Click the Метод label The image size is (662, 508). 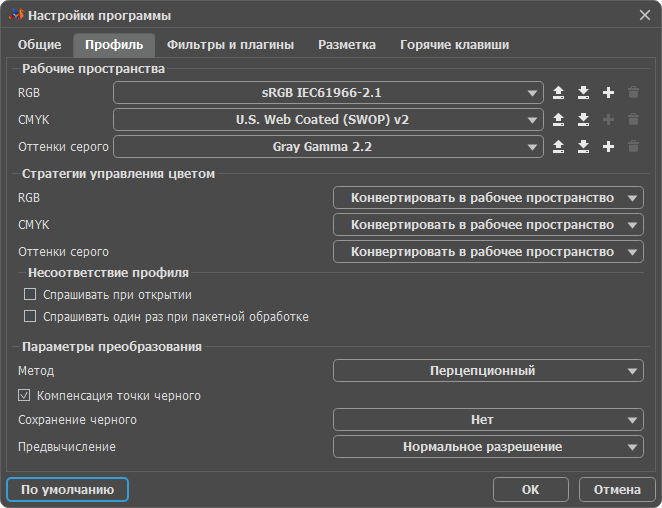coord(36,371)
